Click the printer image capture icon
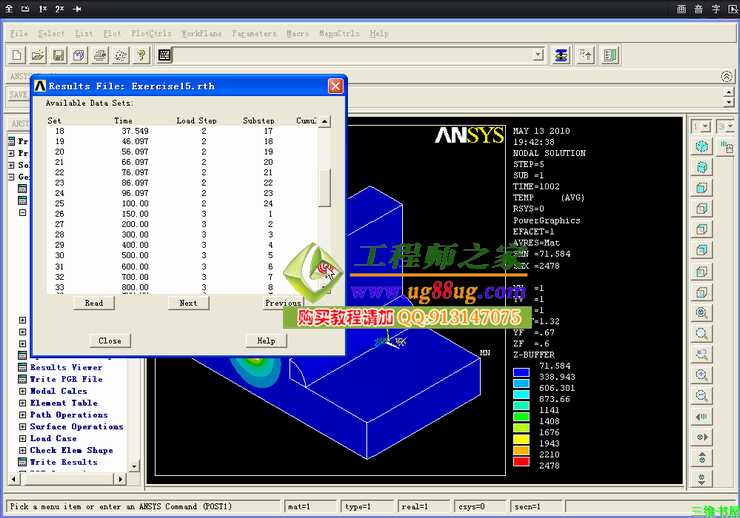Viewport: 740px width, 518px height. 100,55
